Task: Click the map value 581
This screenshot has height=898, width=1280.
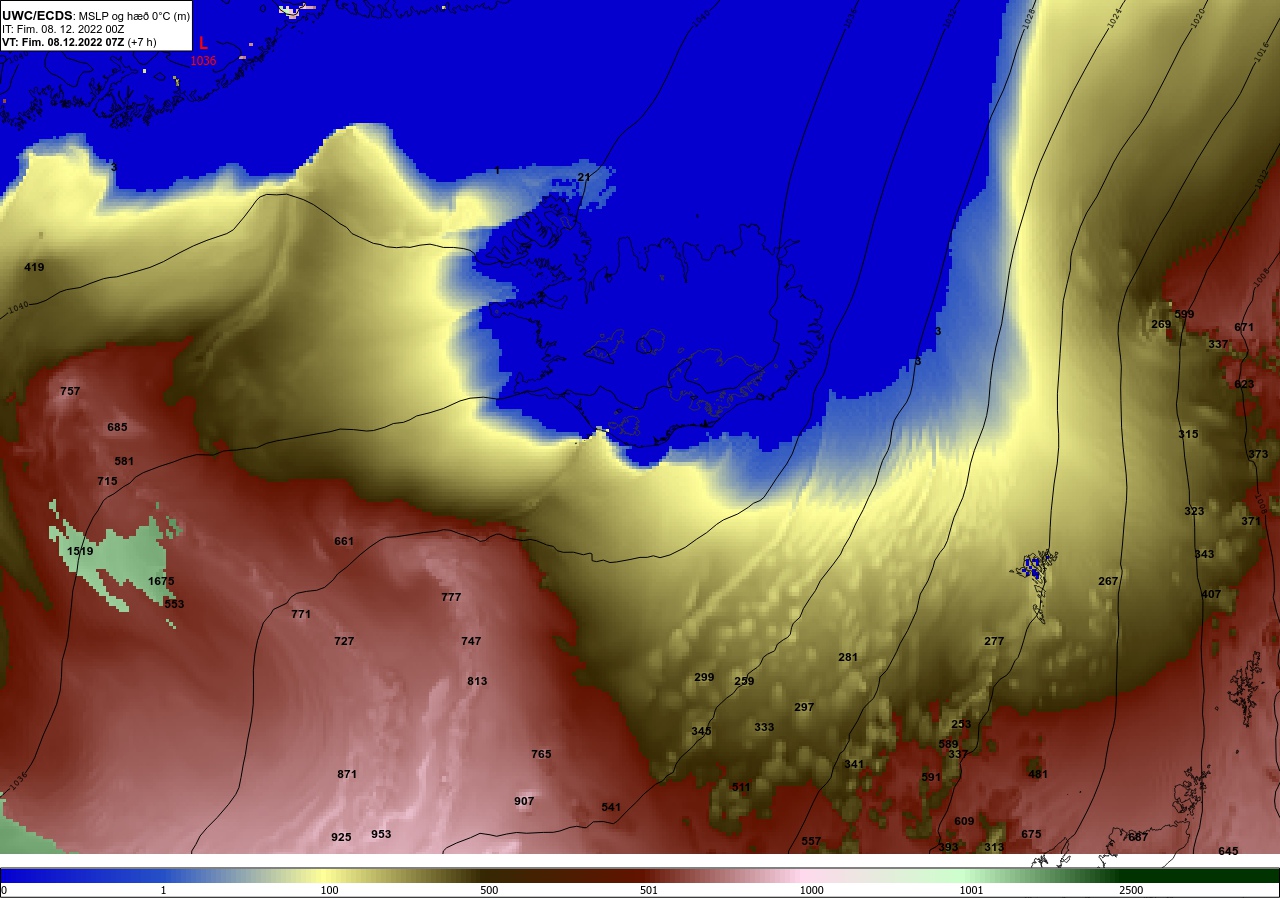Action: coord(124,461)
